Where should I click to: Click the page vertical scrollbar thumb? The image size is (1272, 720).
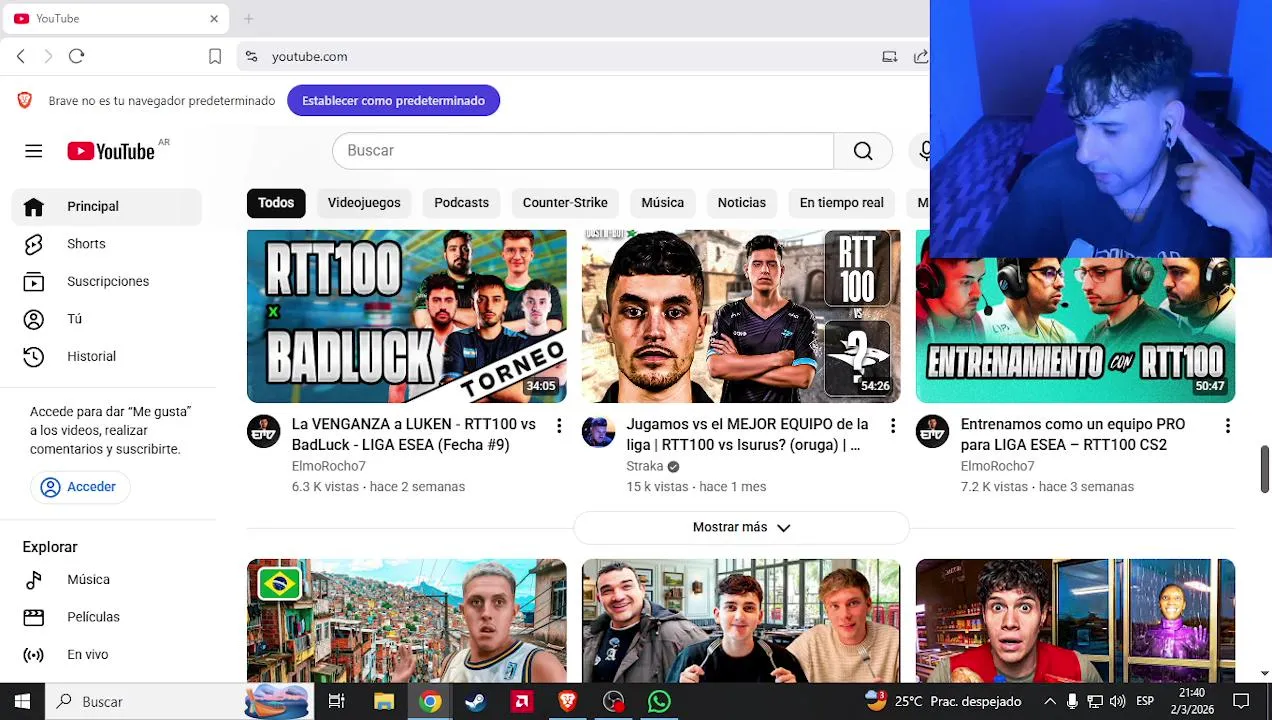[1264, 470]
